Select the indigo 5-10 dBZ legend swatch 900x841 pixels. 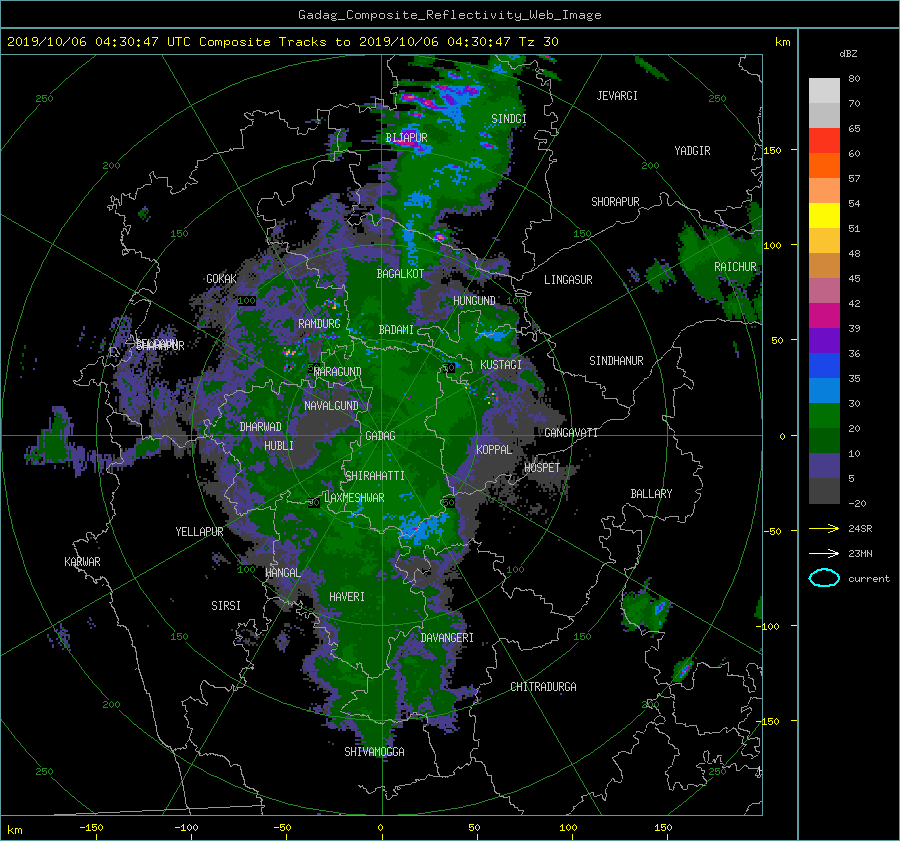point(824,466)
